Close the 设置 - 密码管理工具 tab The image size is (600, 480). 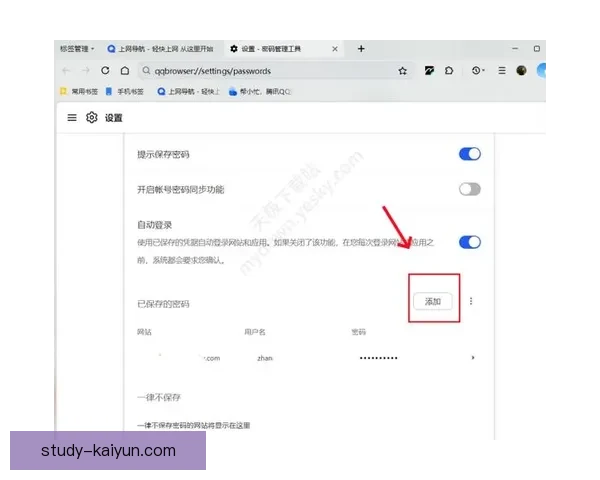pyautogui.click(x=335, y=49)
